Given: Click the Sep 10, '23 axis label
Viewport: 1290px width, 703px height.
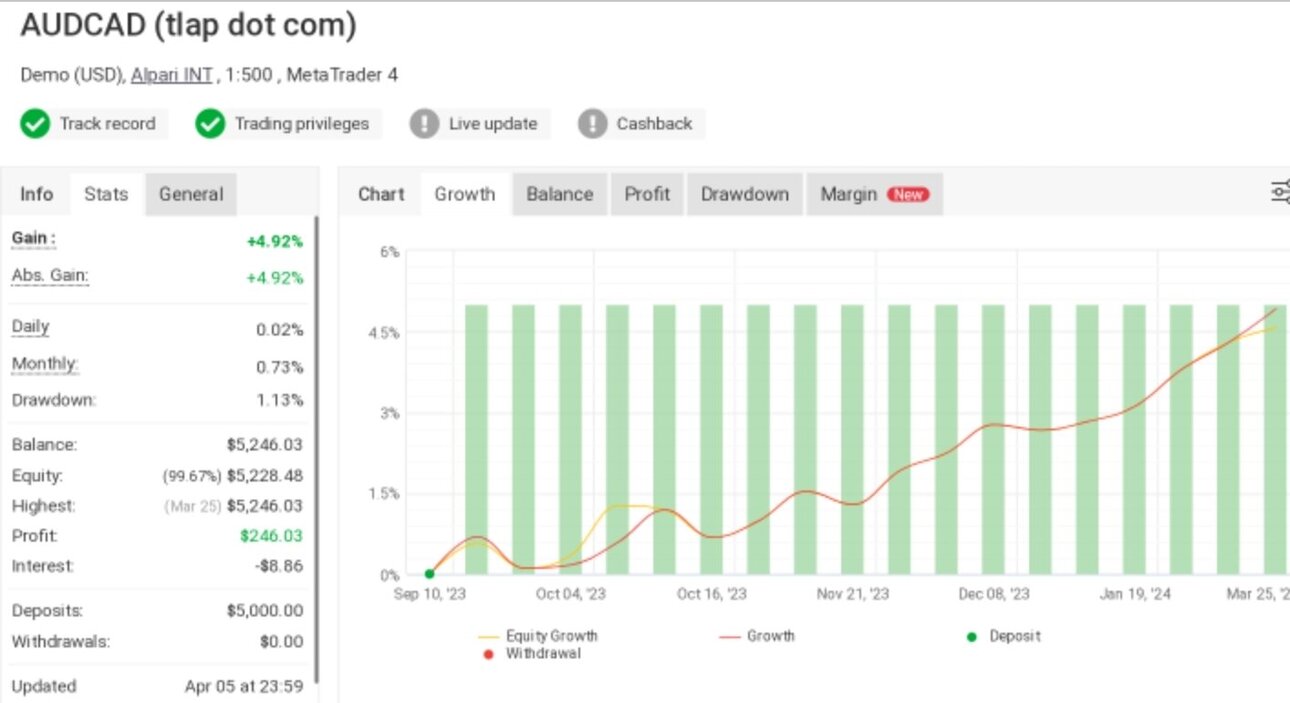Looking at the screenshot, I should click(430, 594).
